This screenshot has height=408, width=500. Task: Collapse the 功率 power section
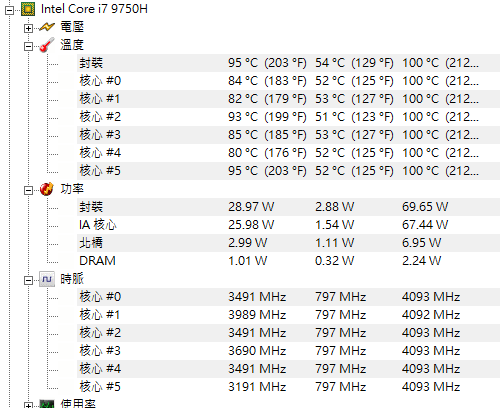pyautogui.click(x=28, y=191)
